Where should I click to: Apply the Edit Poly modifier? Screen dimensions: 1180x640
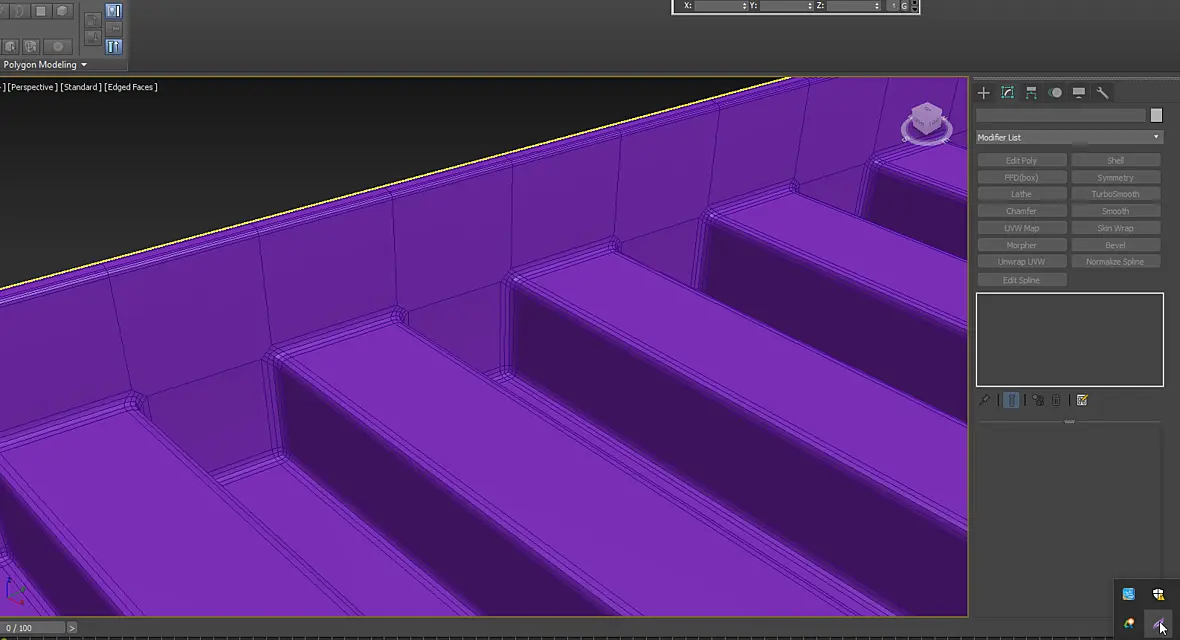point(1021,160)
